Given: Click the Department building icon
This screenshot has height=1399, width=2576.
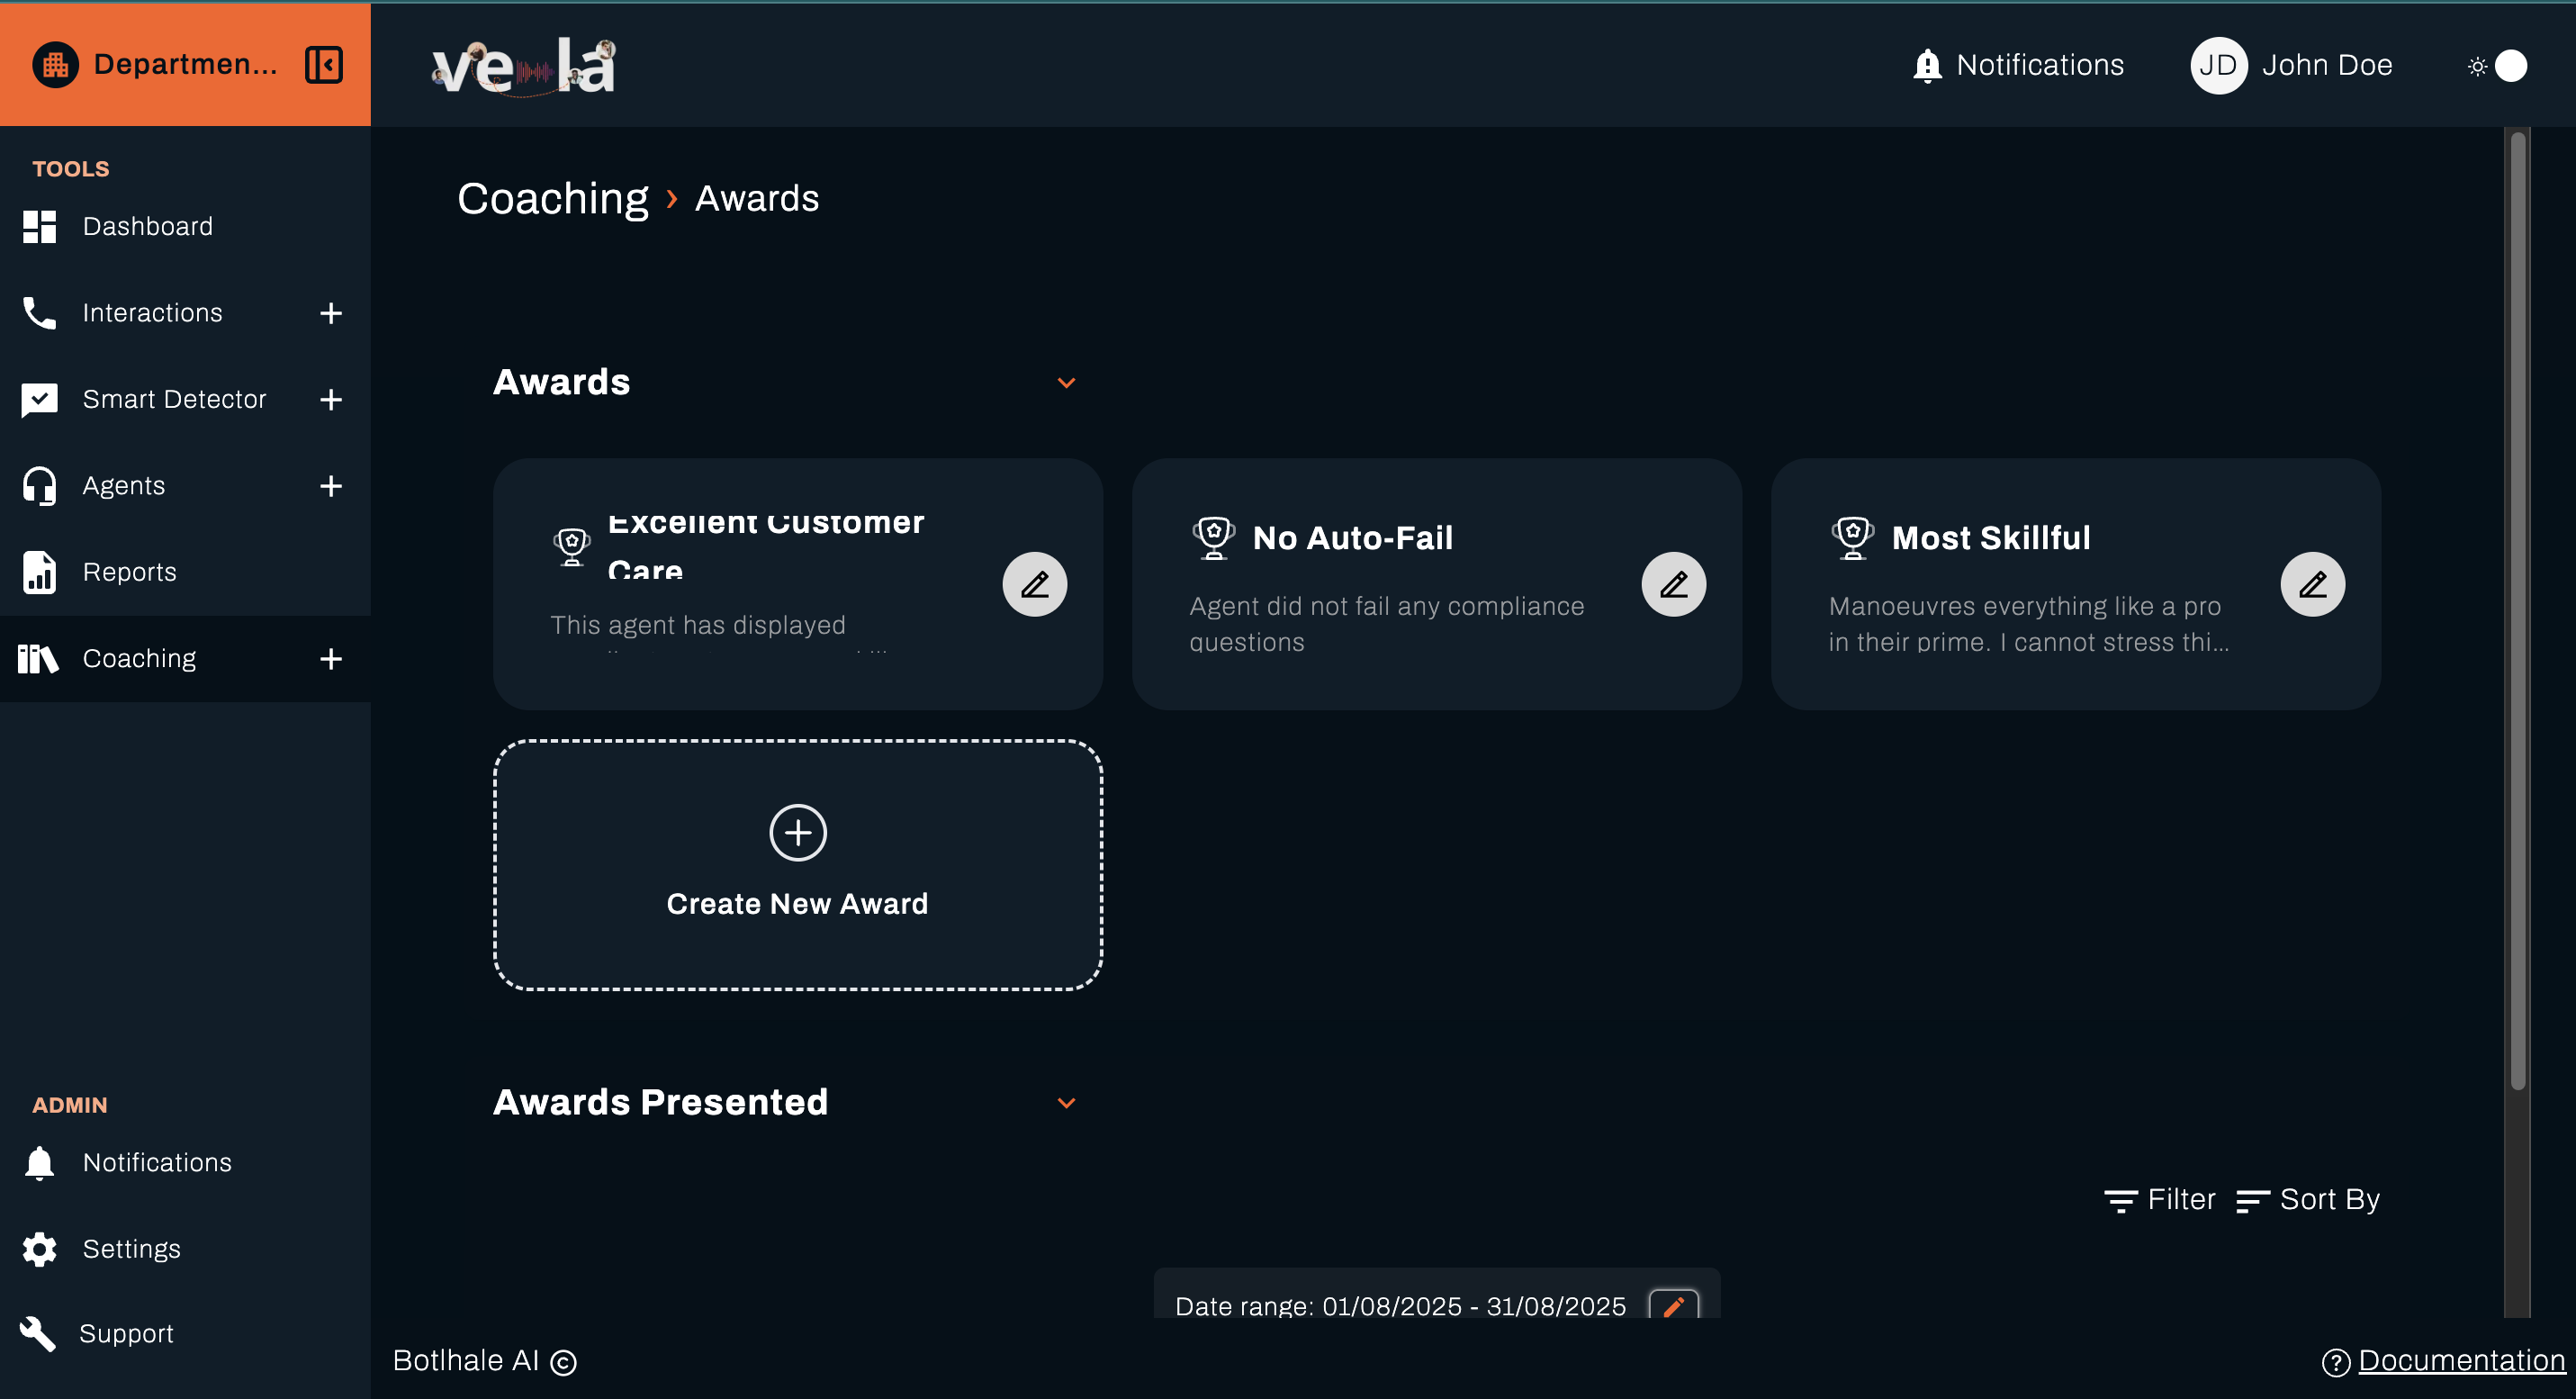Looking at the screenshot, I should pyautogui.click(x=56, y=65).
